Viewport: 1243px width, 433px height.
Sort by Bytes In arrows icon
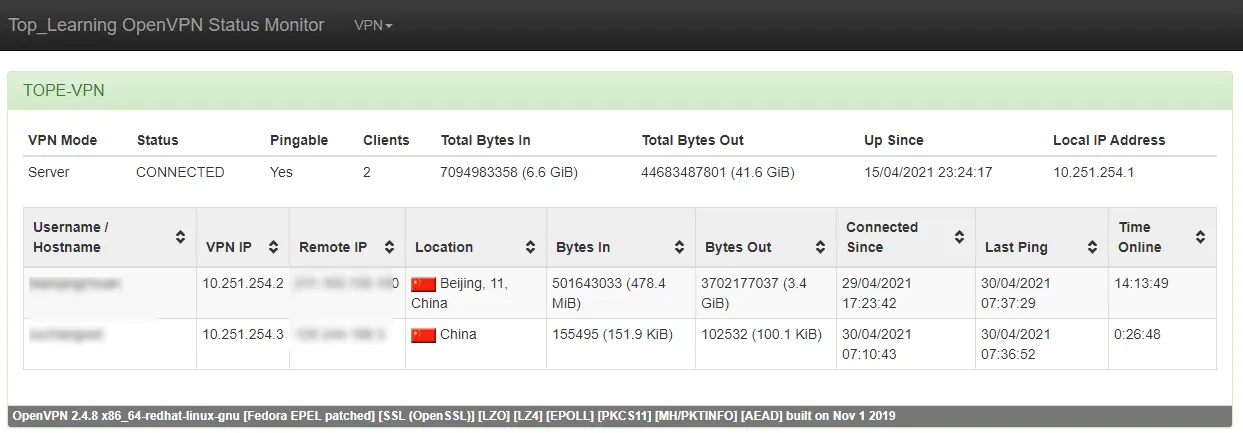pos(680,247)
